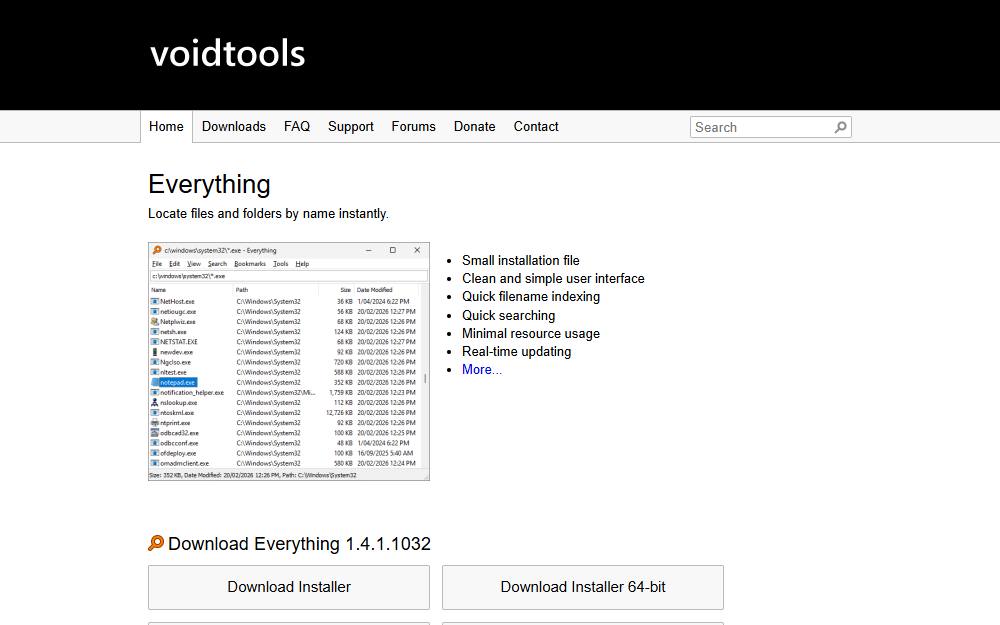Click 'Real-time updating' bullet text
1000x625 pixels.
point(517,351)
